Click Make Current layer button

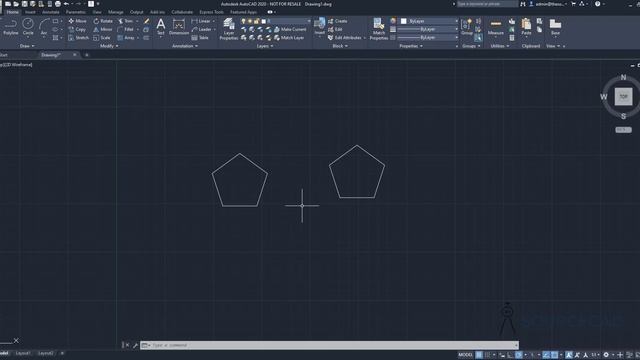coord(290,29)
